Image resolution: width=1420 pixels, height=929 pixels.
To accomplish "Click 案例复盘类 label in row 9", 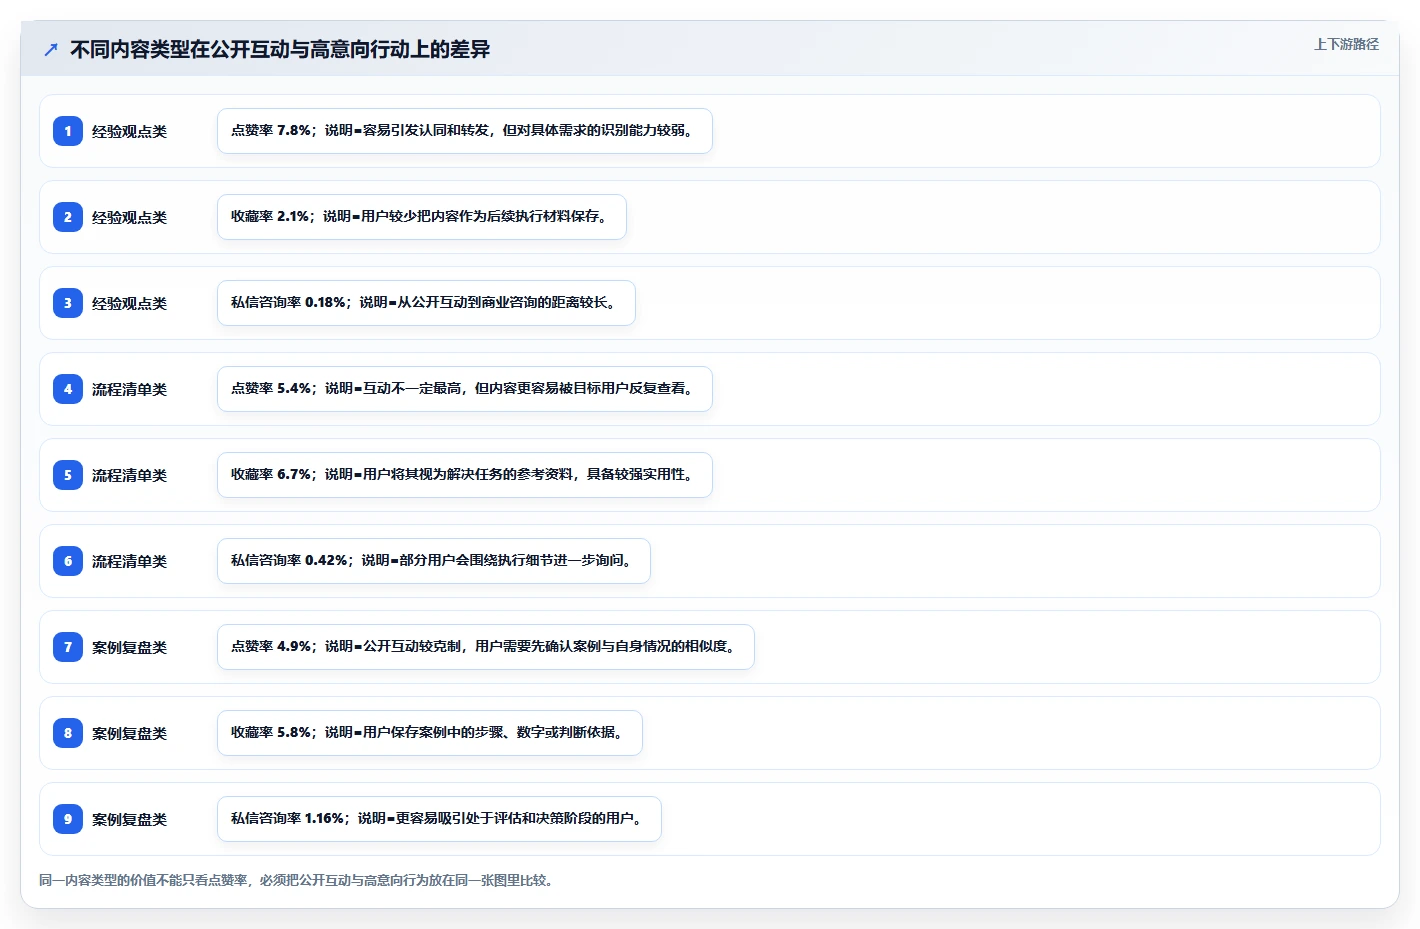I will 129,819.
